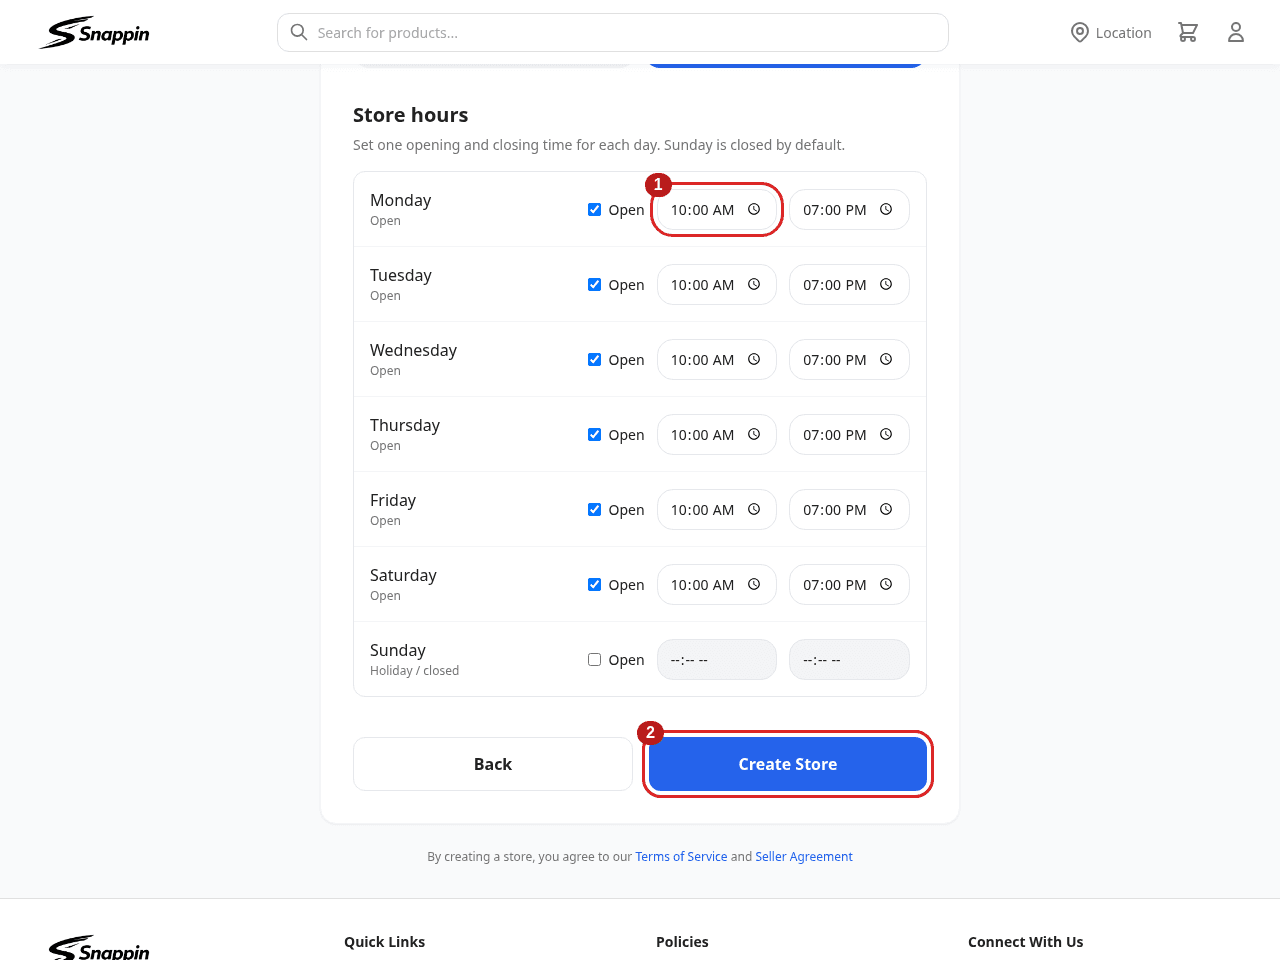This screenshot has height=960, width=1280.
Task: Open Friday opening time clock picker
Action: [754, 509]
